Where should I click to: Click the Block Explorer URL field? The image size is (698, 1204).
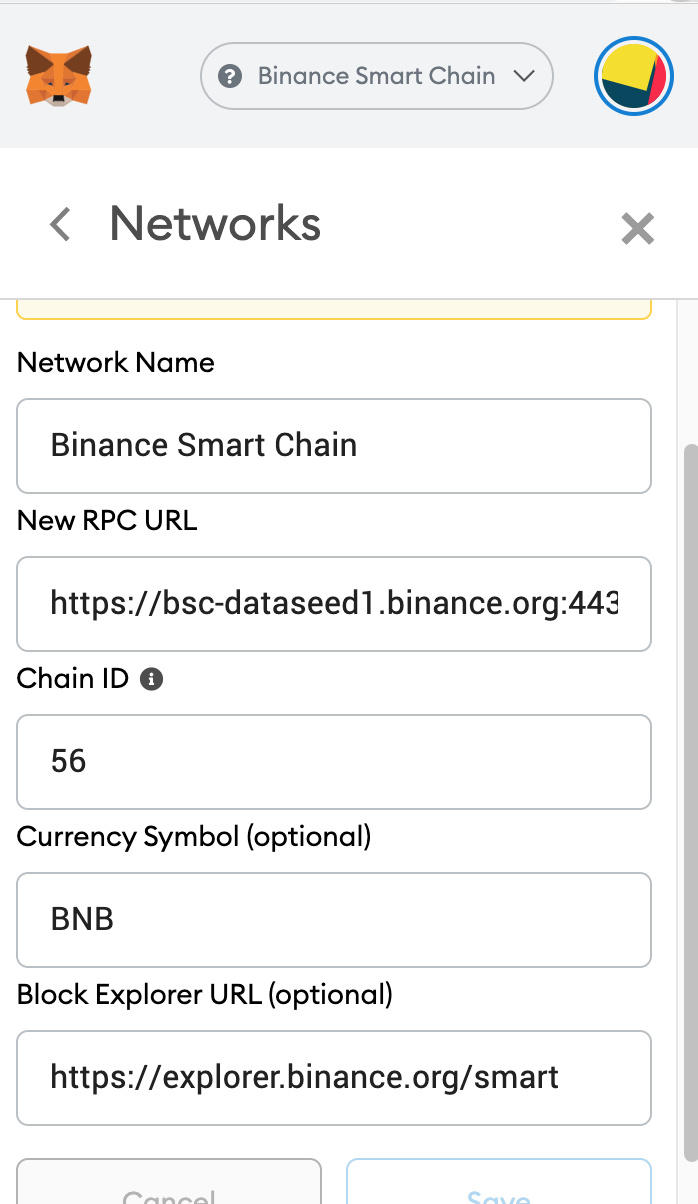(x=334, y=1078)
